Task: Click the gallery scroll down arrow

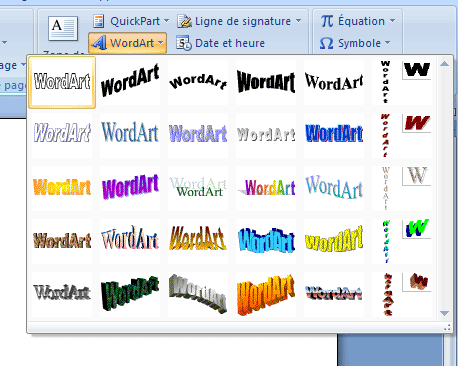Action: tap(444, 313)
